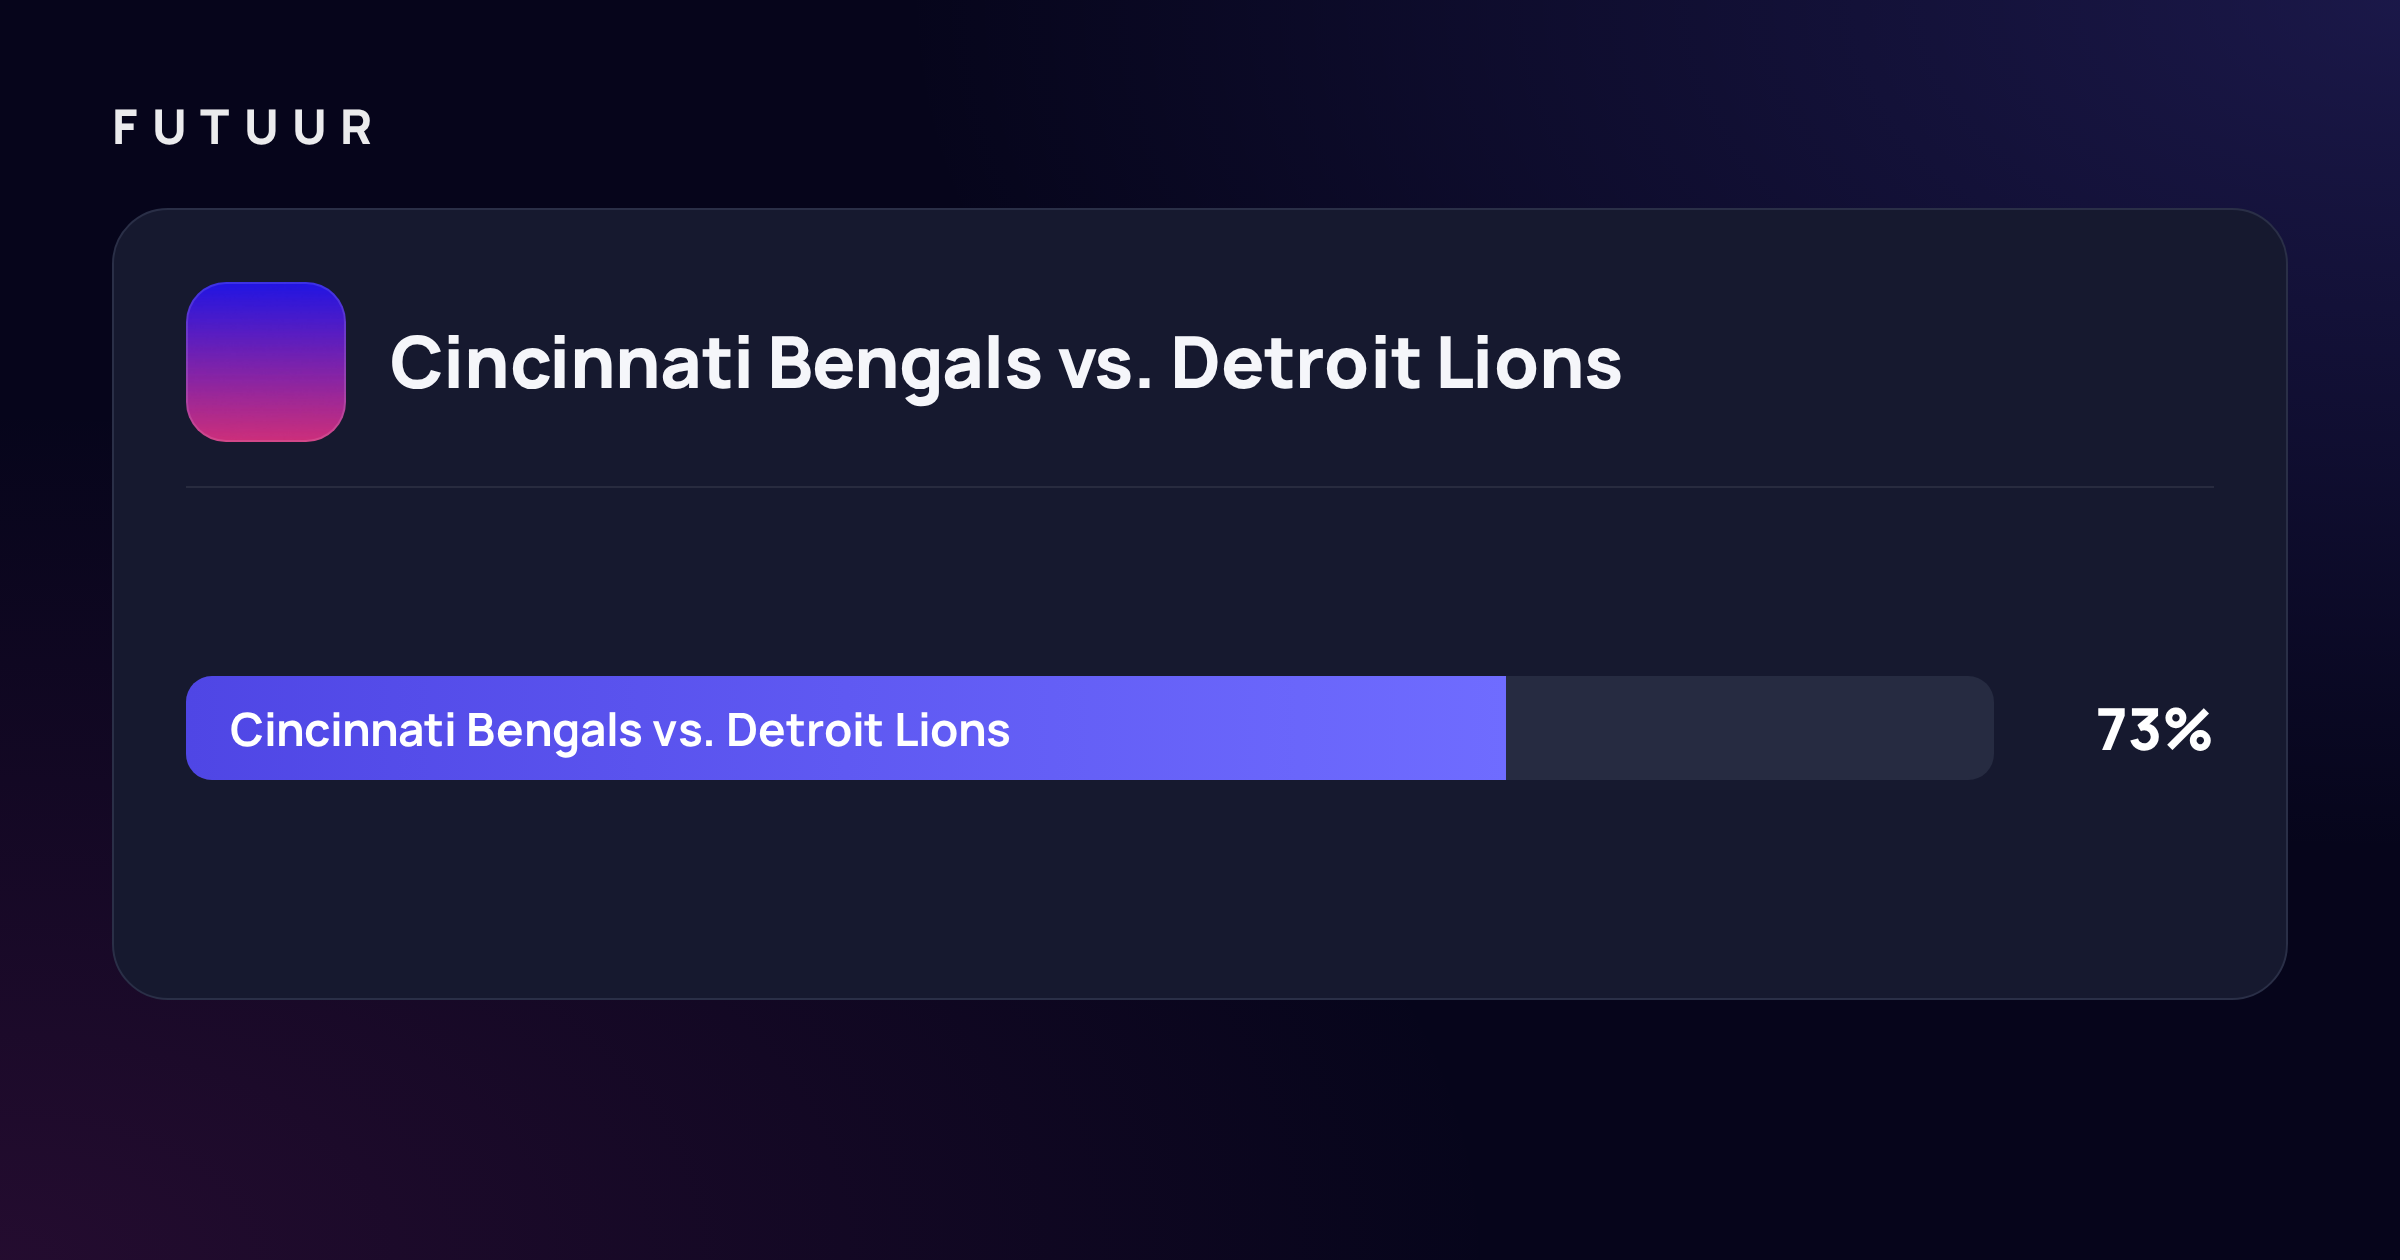2400x1260 pixels.
Task: Click the purple-pink gradient market icon
Action: coord(266,362)
